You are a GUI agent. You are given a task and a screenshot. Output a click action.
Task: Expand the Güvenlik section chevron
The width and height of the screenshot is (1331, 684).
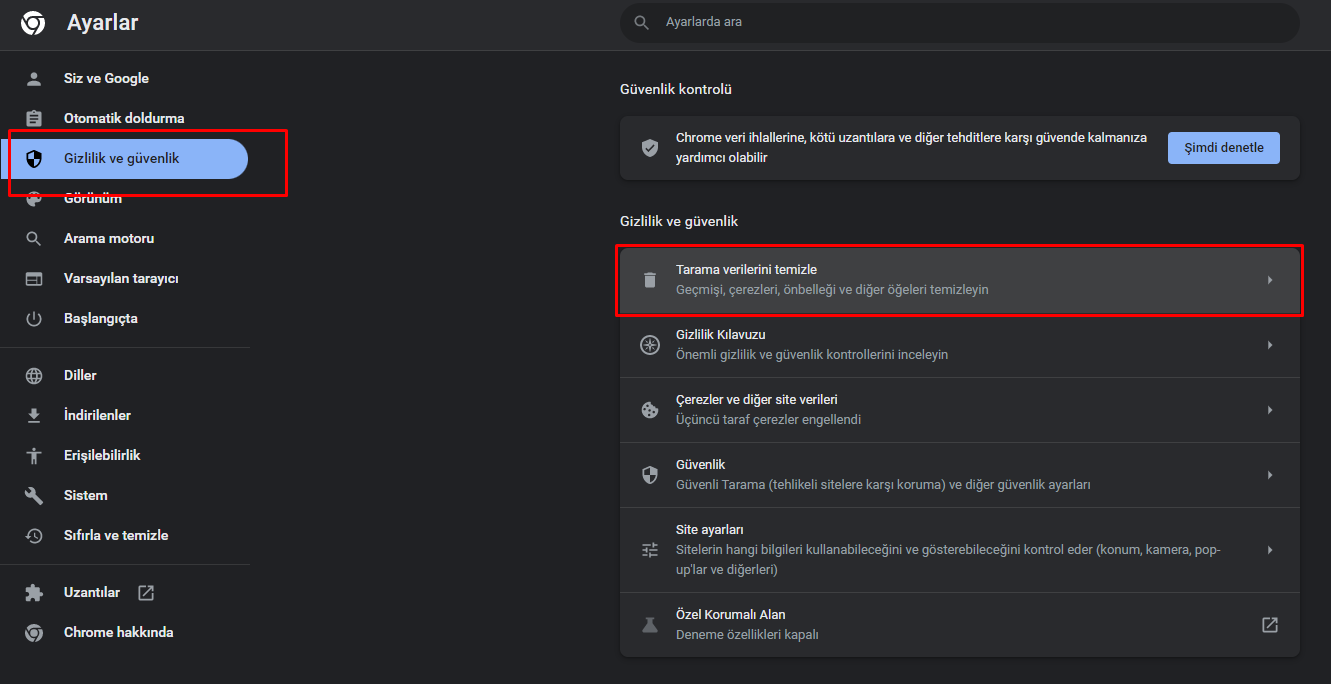click(1270, 474)
